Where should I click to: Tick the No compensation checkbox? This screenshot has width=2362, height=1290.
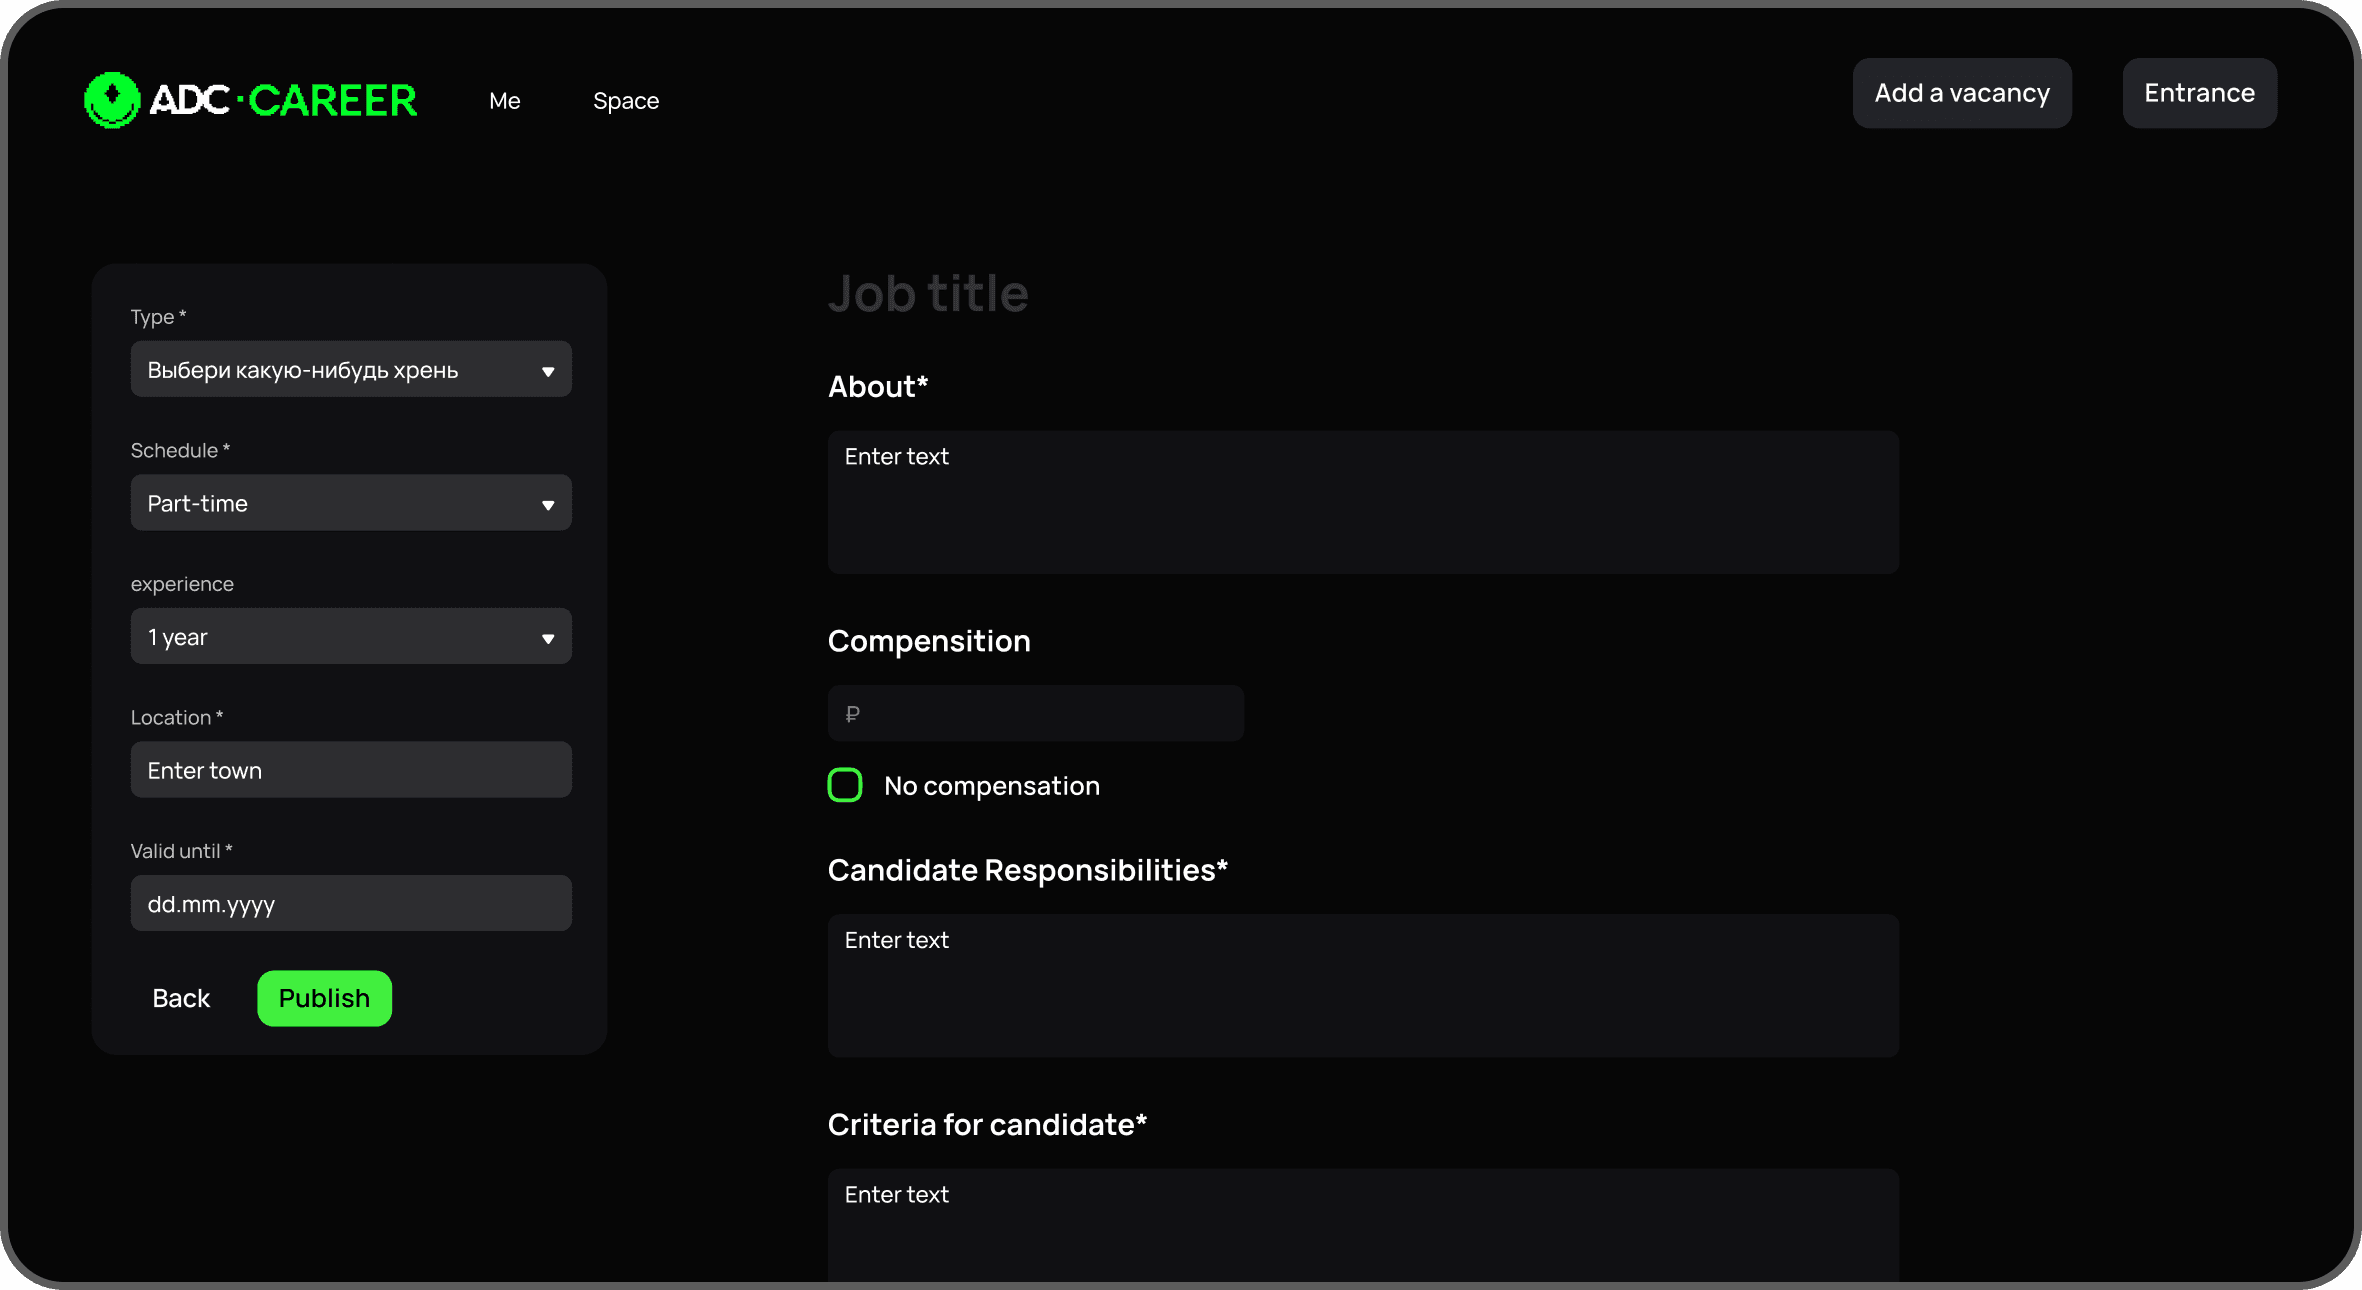pos(845,786)
